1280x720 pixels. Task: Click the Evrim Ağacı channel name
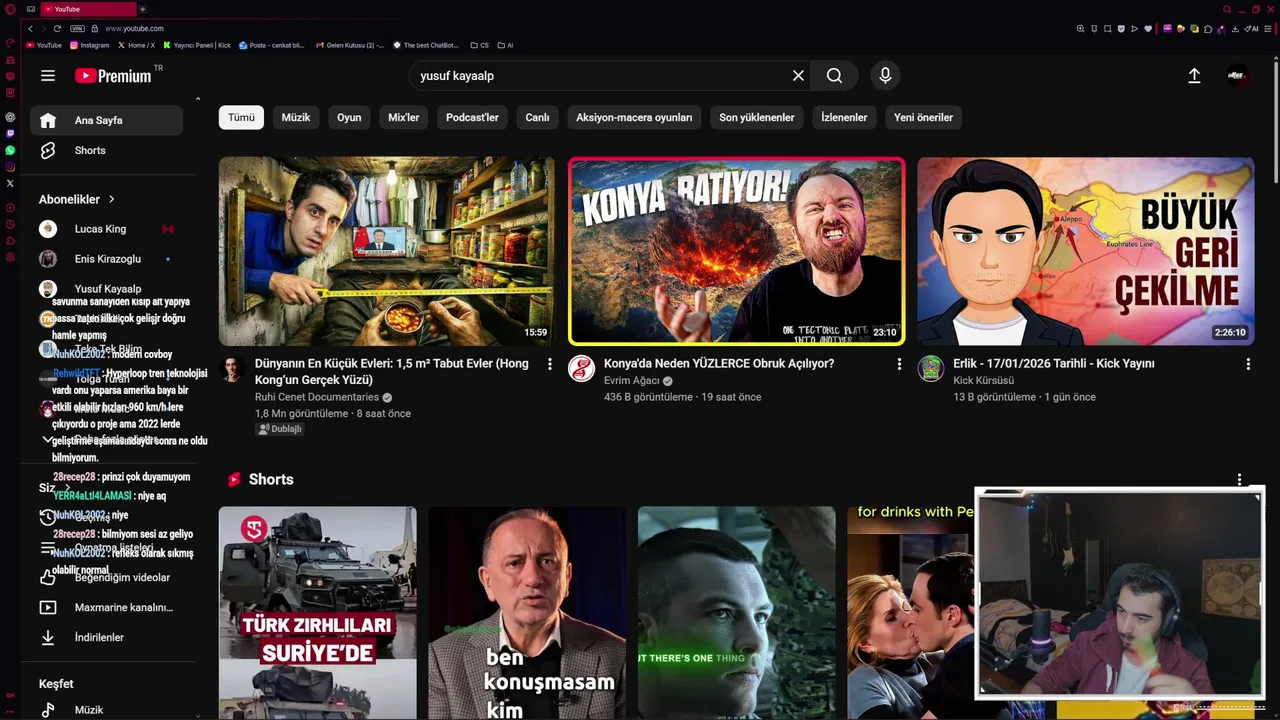click(x=632, y=381)
